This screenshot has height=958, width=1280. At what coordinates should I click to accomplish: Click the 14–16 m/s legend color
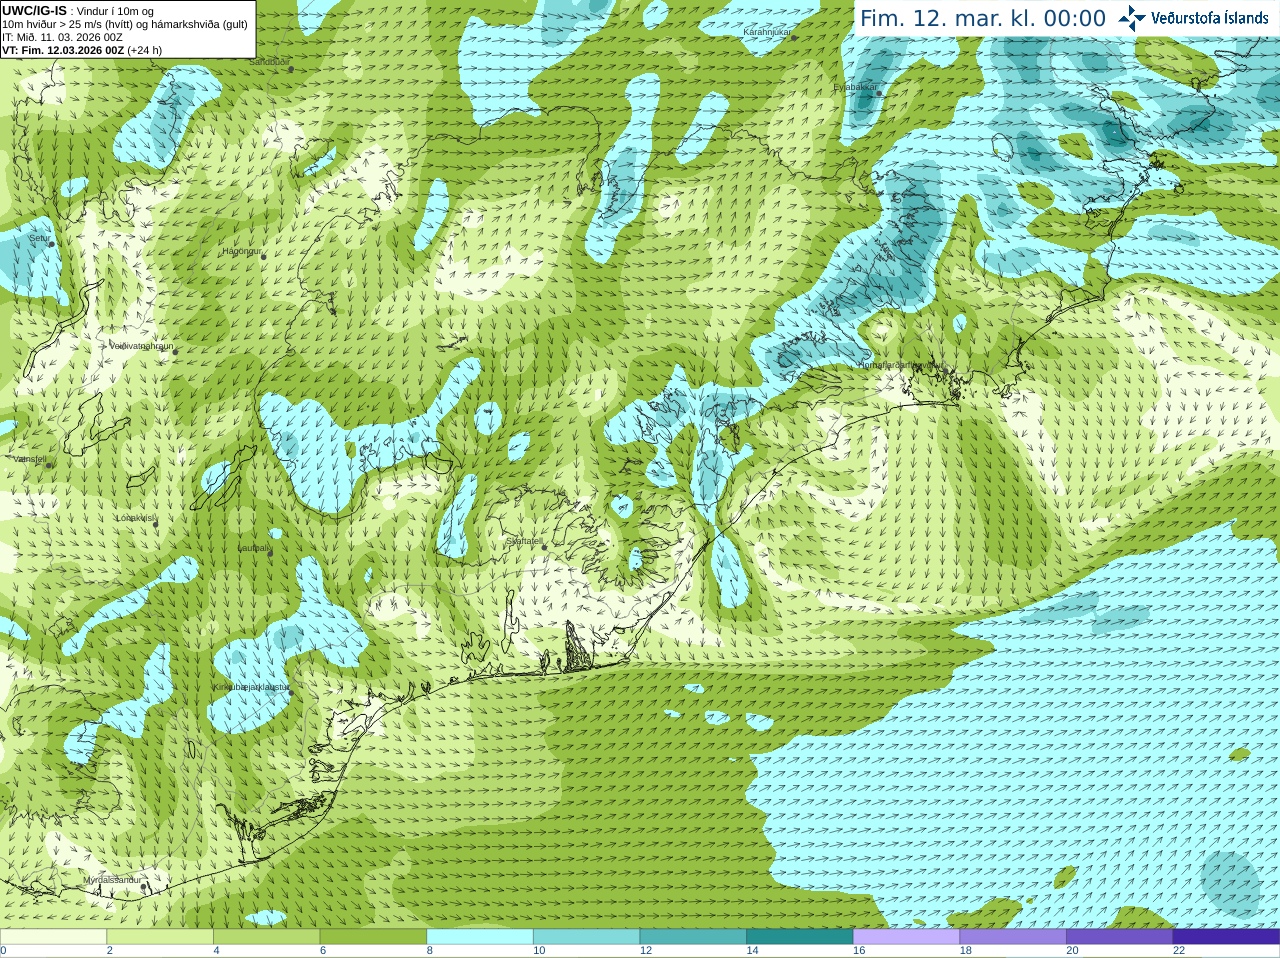[x=800, y=936]
